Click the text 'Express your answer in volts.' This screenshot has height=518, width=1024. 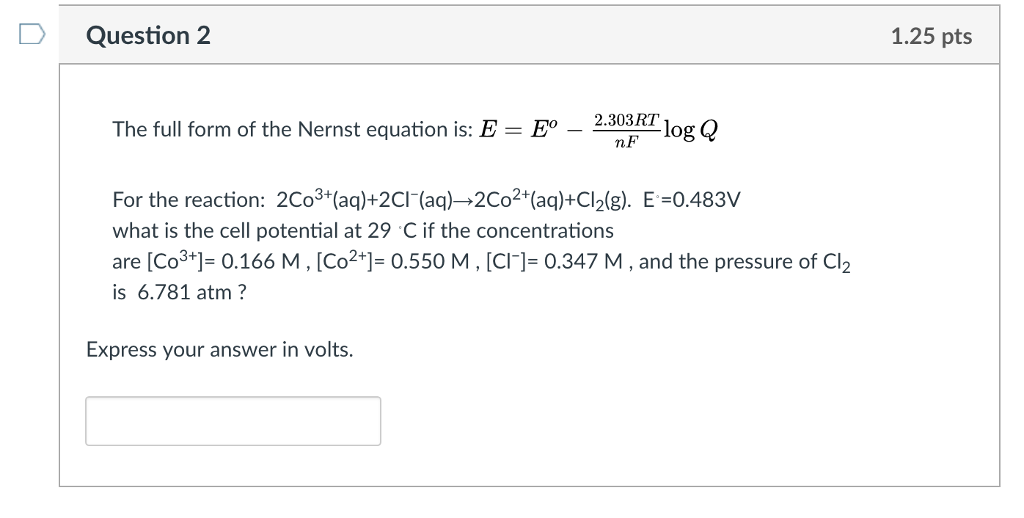(219, 350)
